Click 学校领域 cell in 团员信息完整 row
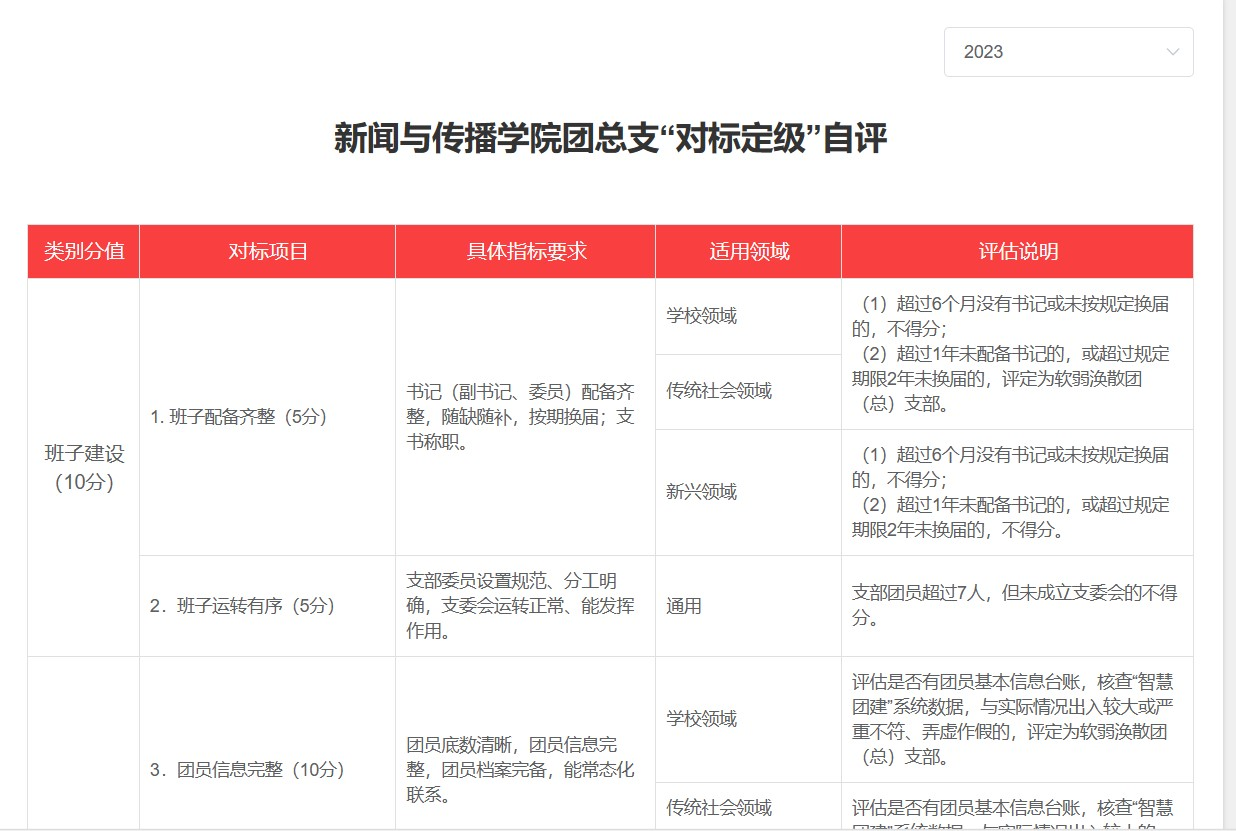The height and width of the screenshot is (831, 1236). [702, 719]
